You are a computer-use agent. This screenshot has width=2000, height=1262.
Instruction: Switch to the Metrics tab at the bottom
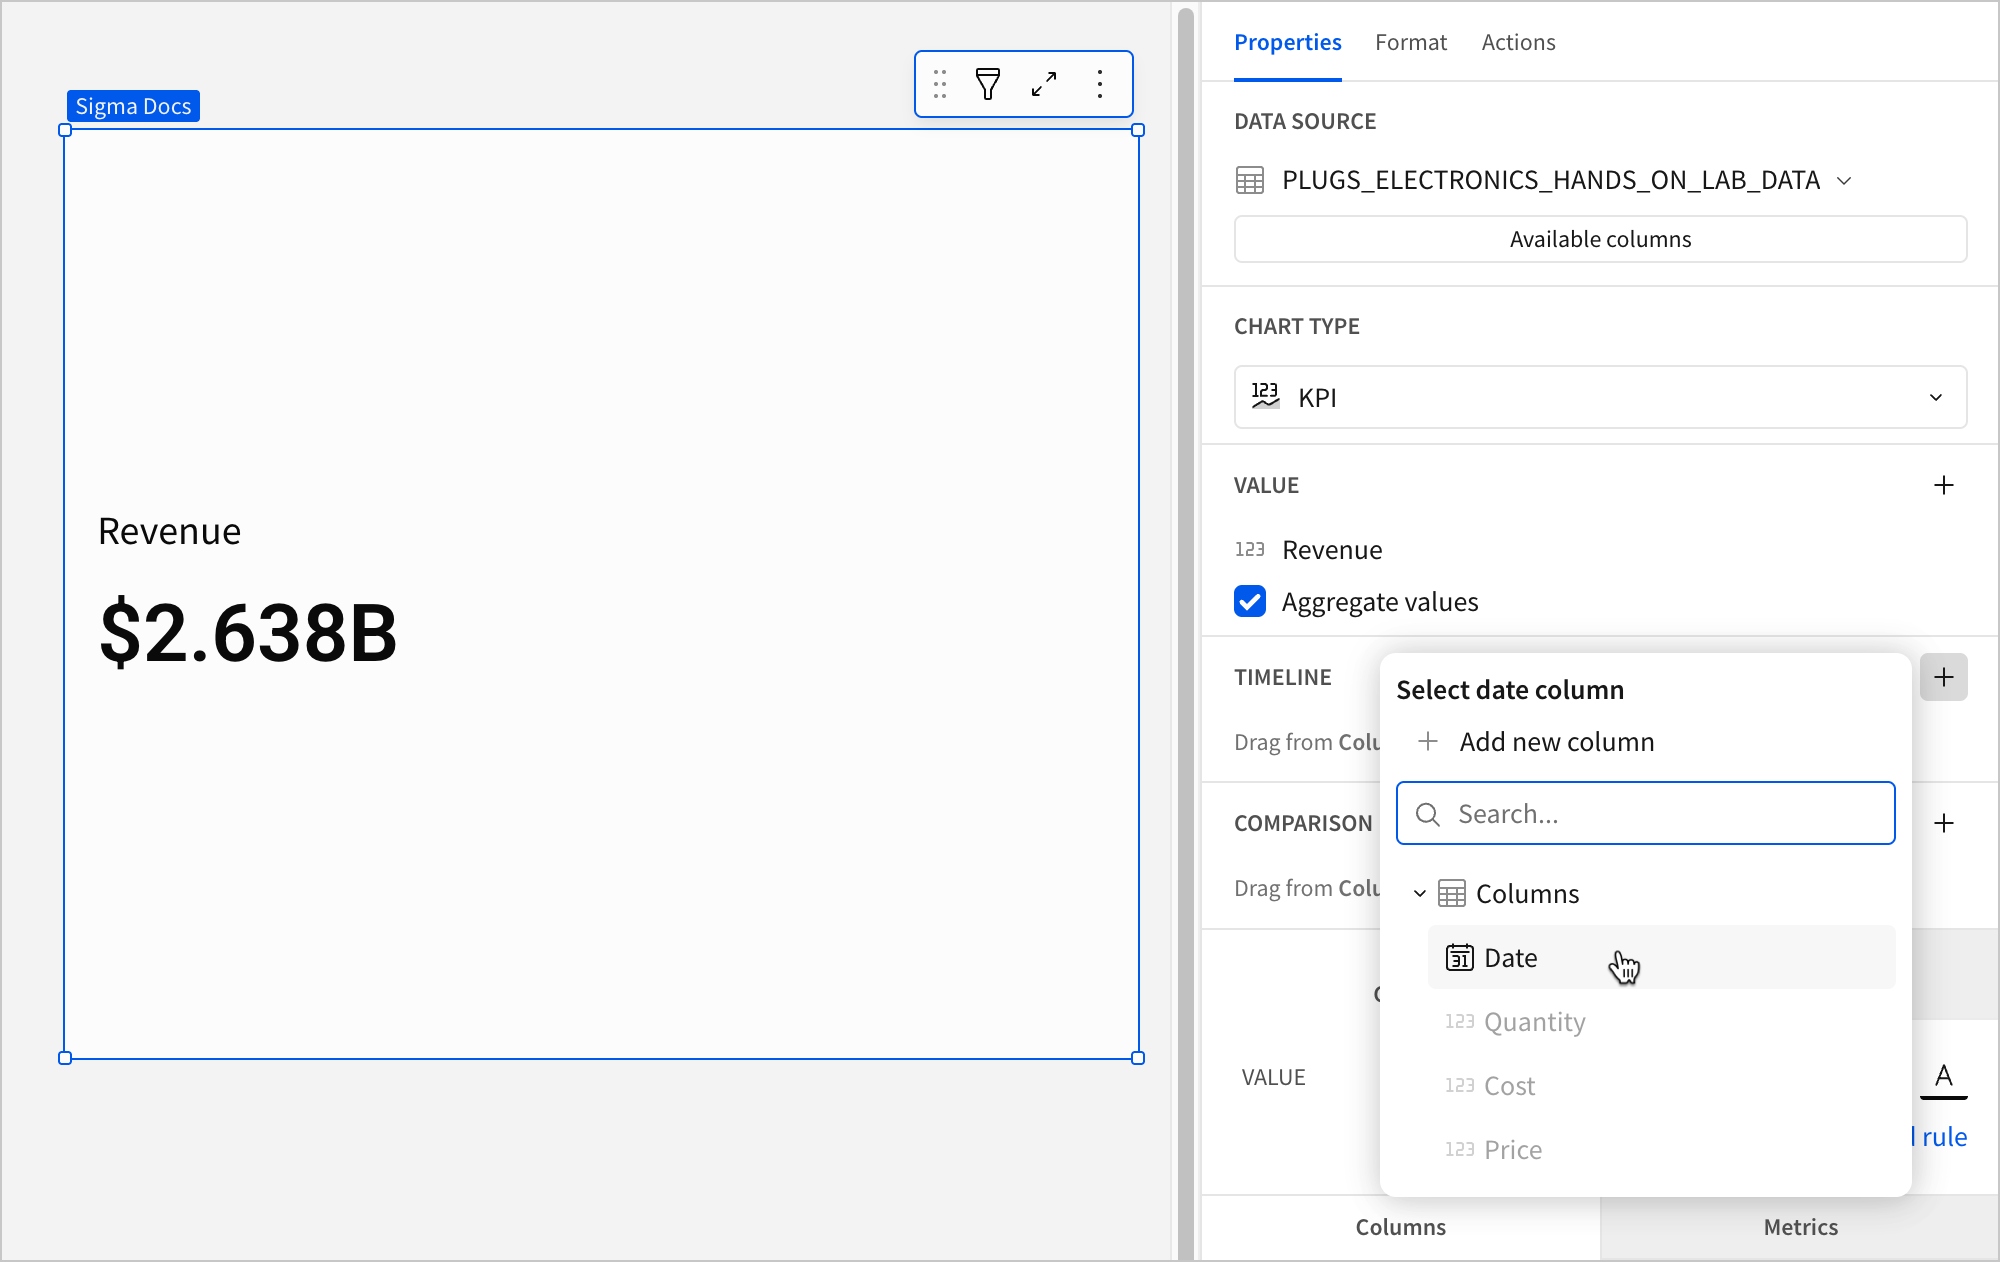click(x=1800, y=1227)
